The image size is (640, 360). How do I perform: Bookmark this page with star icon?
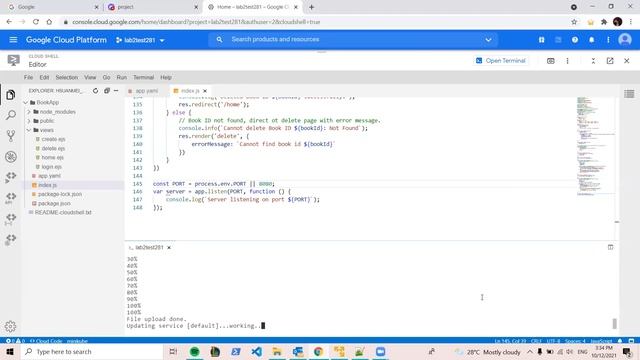[574, 22]
